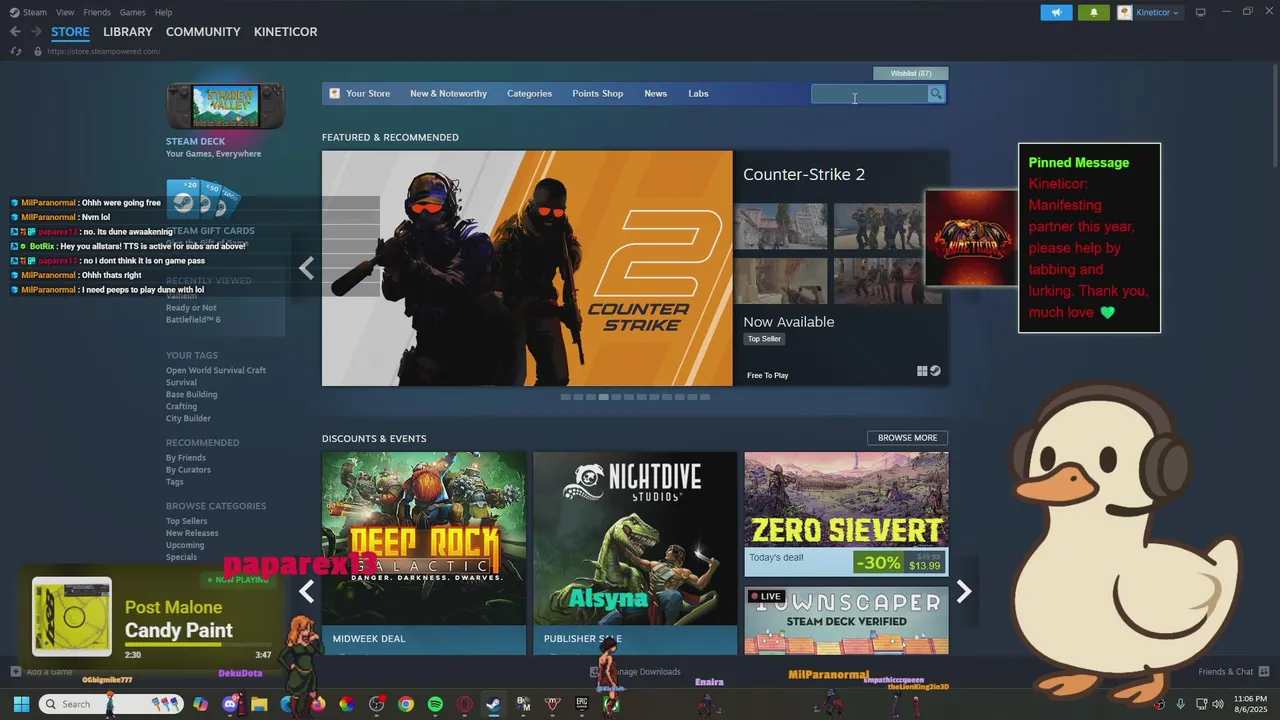
Task: Open Points Shop in store nav
Action: (597, 93)
